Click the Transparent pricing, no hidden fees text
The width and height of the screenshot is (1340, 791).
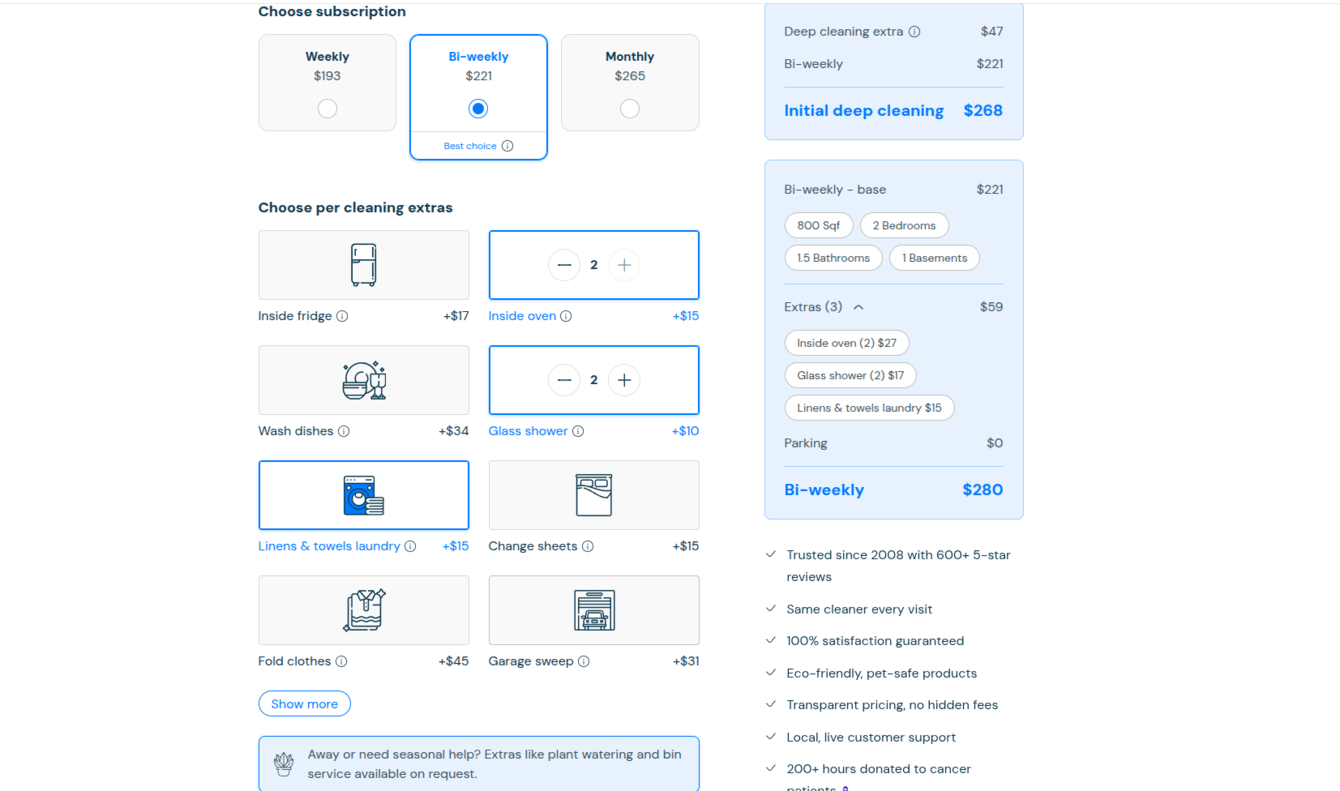click(892, 705)
